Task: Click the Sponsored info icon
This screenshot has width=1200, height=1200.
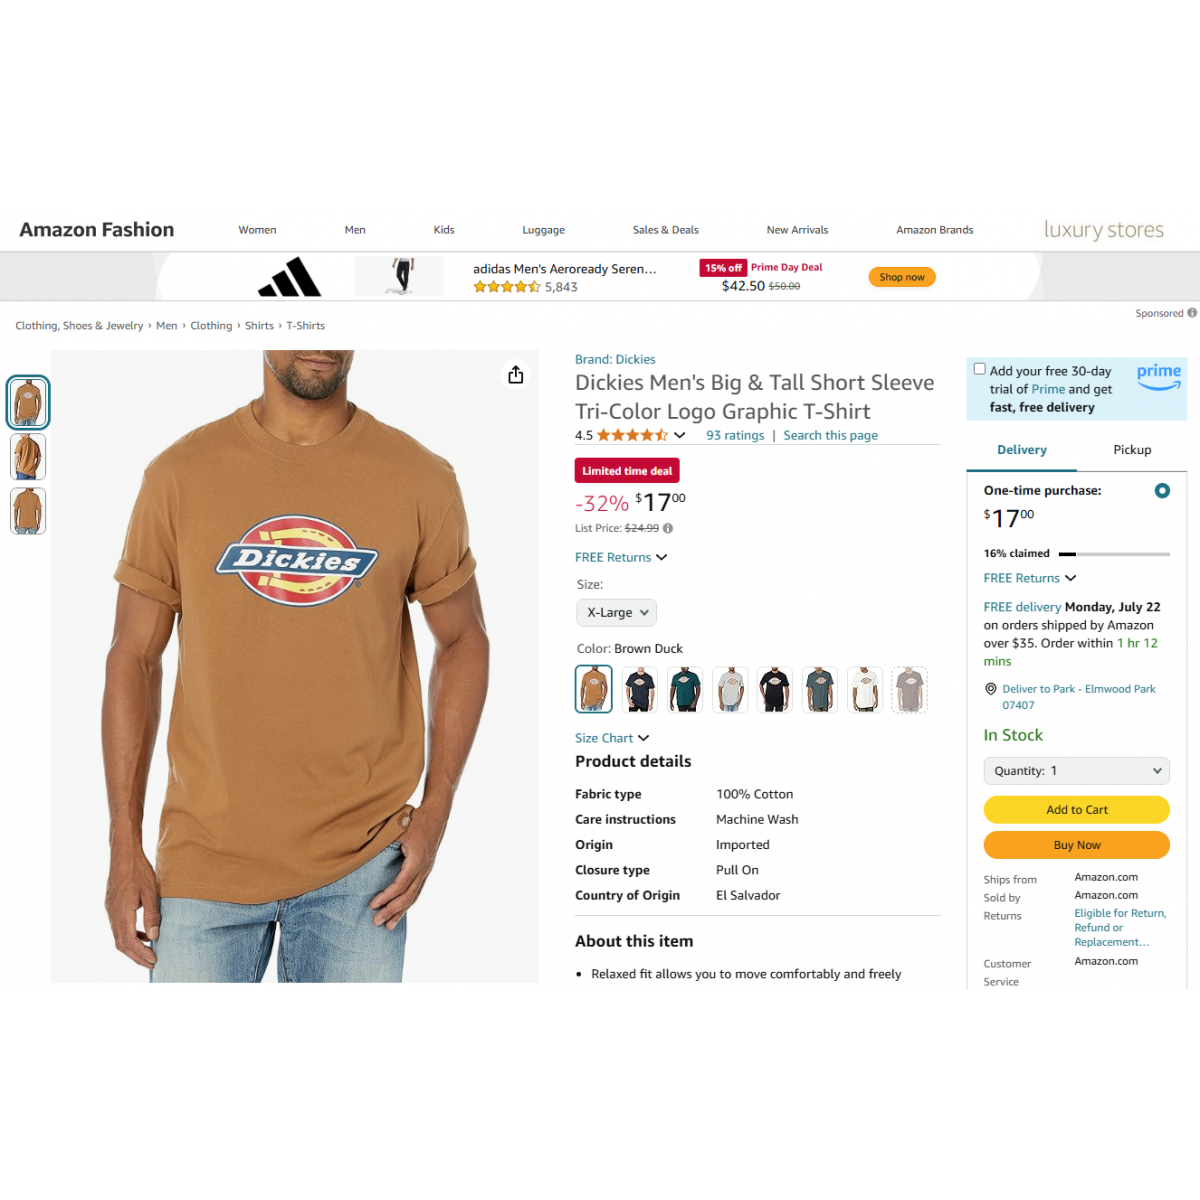Action: [x=1192, y=313]
